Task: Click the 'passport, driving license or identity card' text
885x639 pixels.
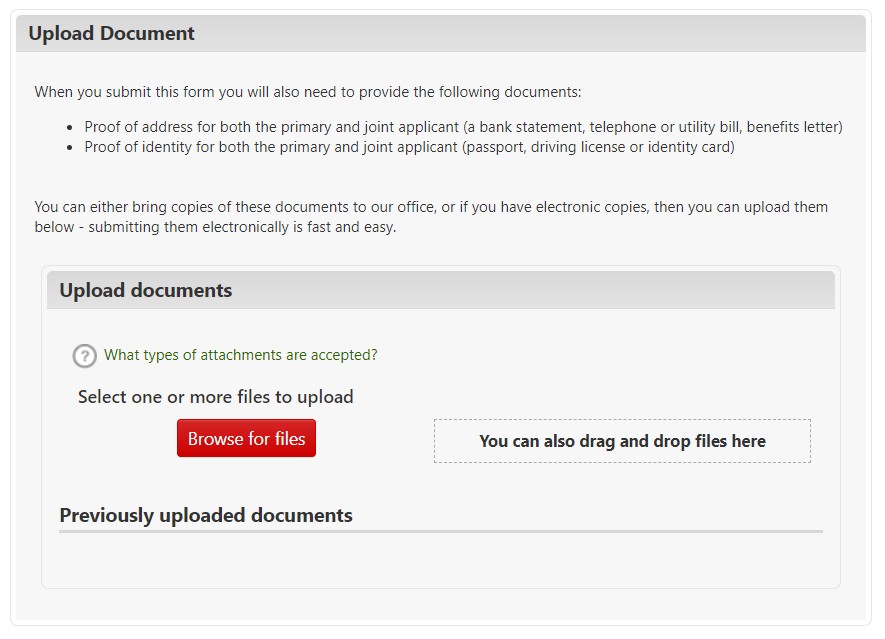Action: [598, 147]
